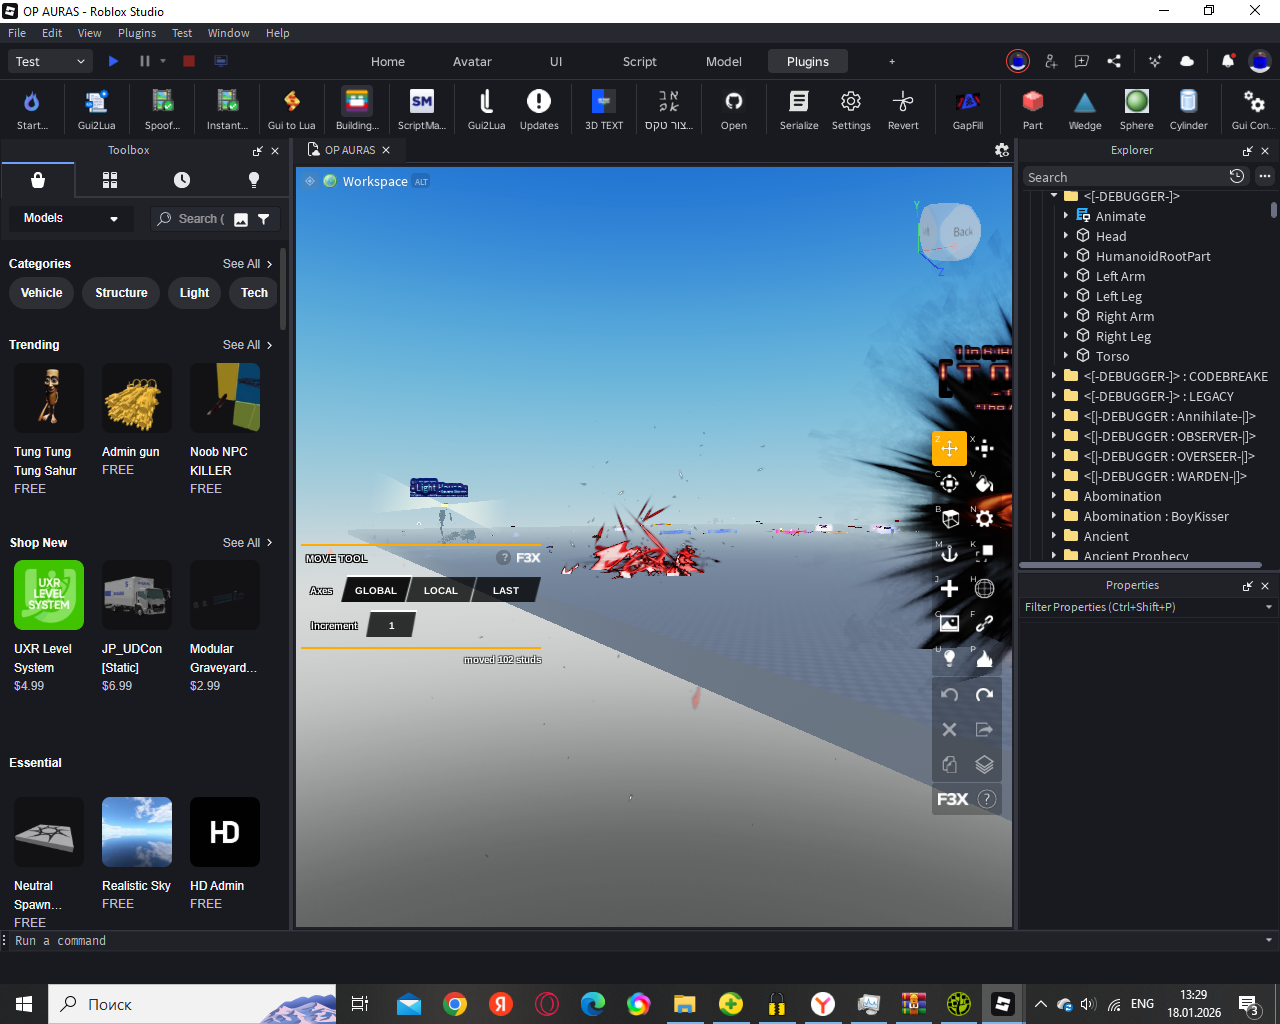Image resolution: width=1280 pixels, height=1024 pixels.
Task: Select the F3X Material gear tool
Action: [984, 518]
